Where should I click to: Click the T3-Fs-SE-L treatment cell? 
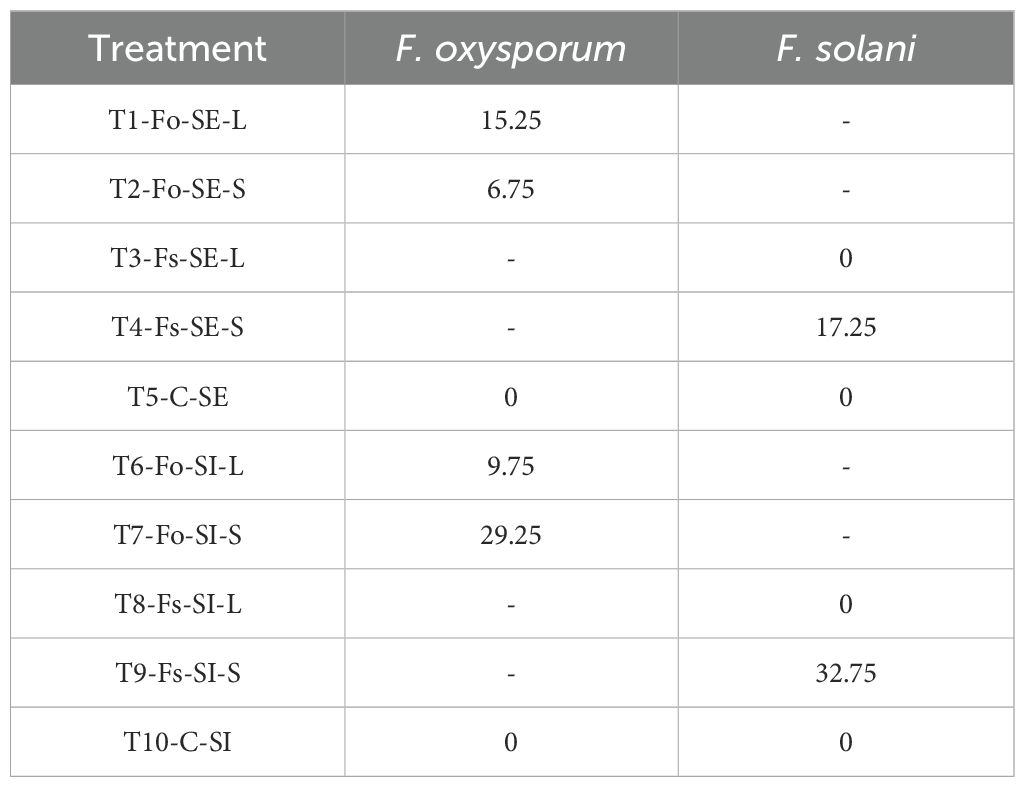[177, 258]
